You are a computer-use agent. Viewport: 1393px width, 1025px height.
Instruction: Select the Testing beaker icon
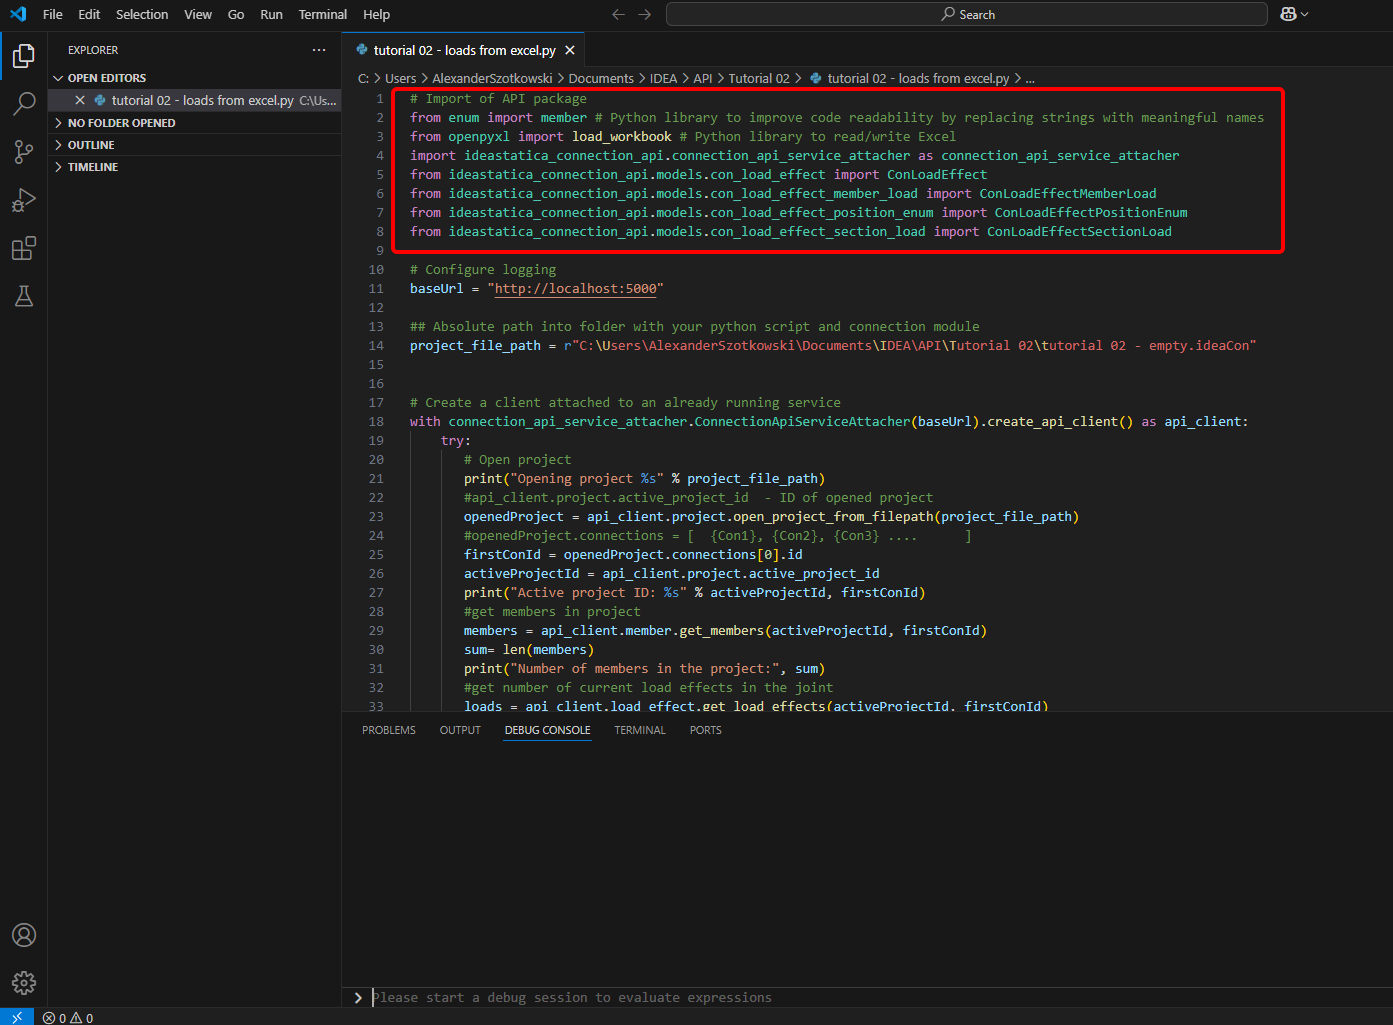tap(23, 296)
